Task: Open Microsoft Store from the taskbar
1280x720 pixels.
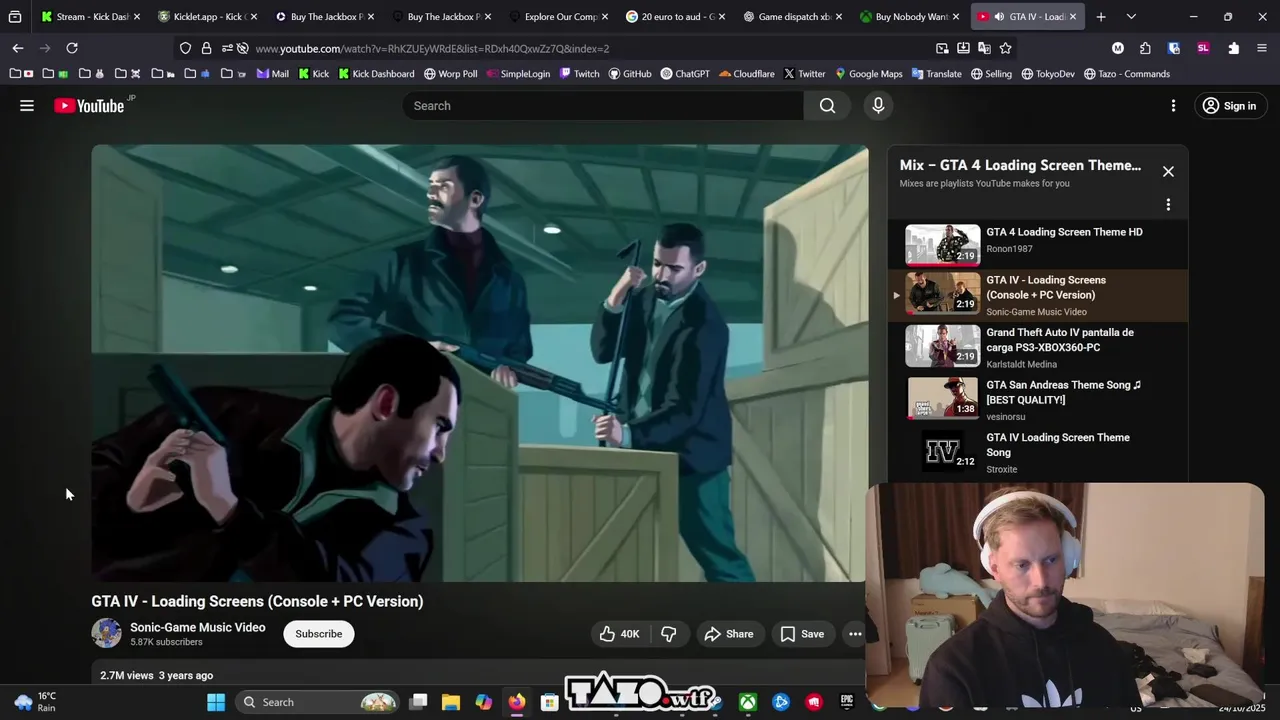Action: (x=549, y=702)
